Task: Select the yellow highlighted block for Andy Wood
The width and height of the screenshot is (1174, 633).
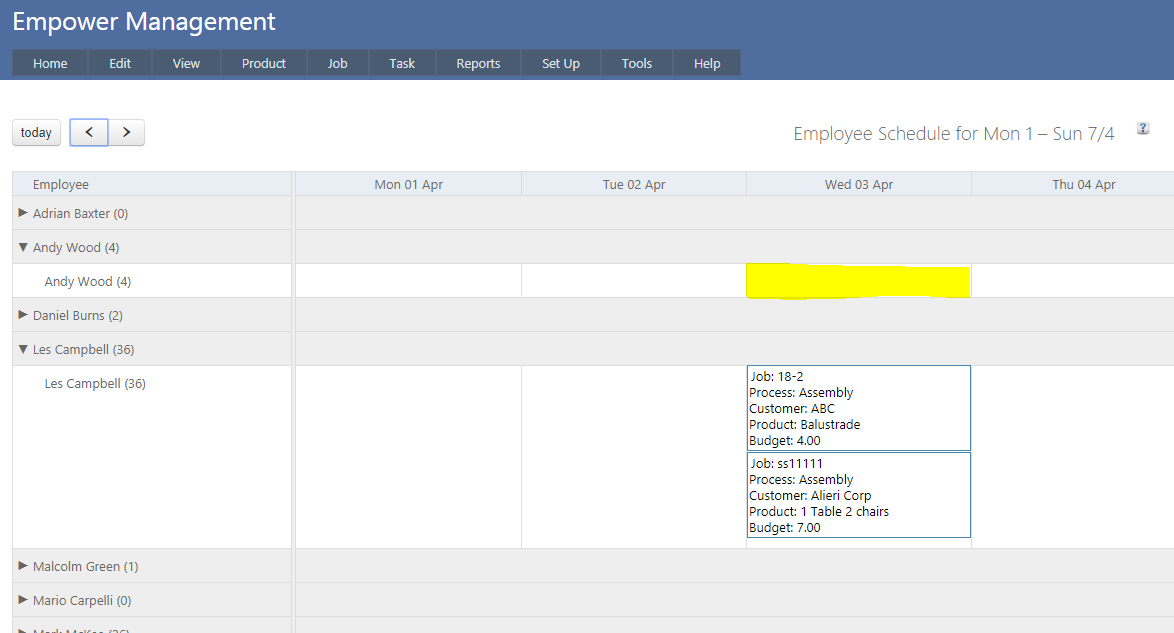Action: pos(858,282)
